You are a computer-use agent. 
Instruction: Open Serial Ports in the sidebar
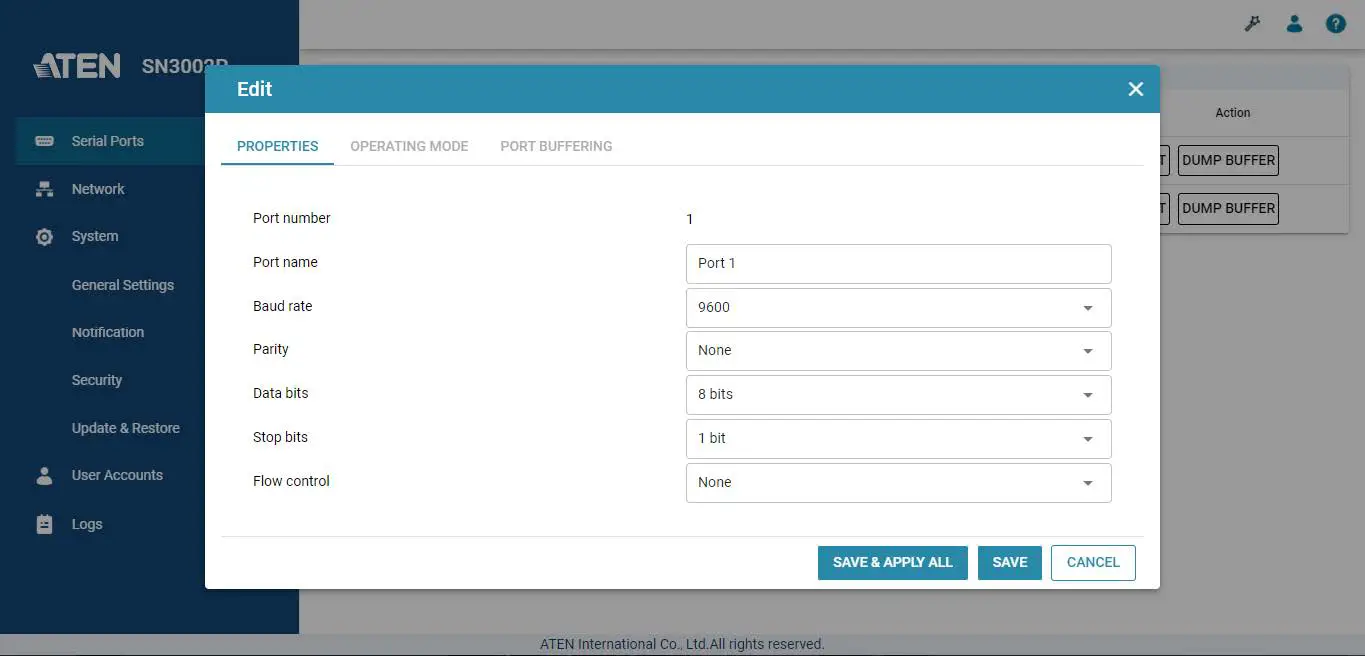pos(108,141)
